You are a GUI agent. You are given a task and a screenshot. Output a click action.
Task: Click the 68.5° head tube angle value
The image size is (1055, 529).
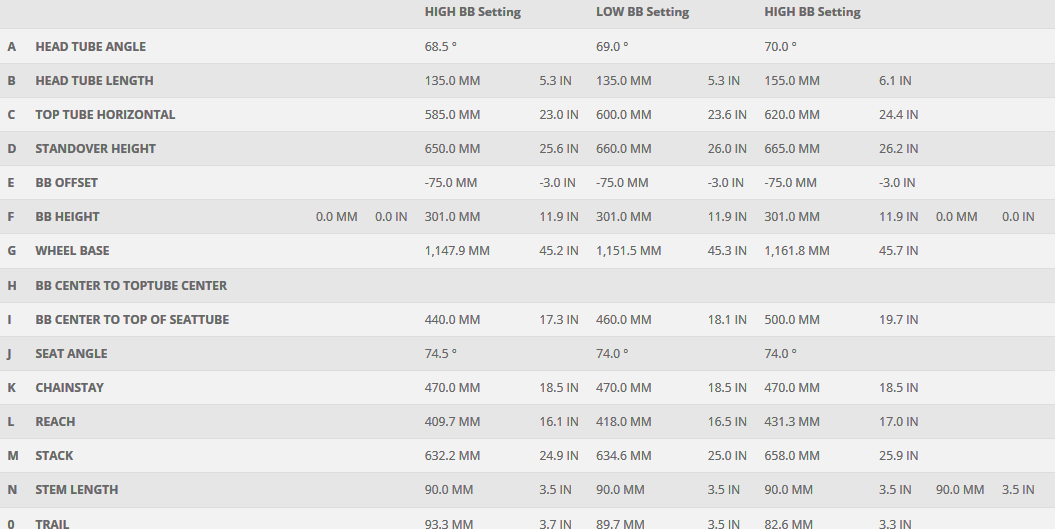(441, 47)
